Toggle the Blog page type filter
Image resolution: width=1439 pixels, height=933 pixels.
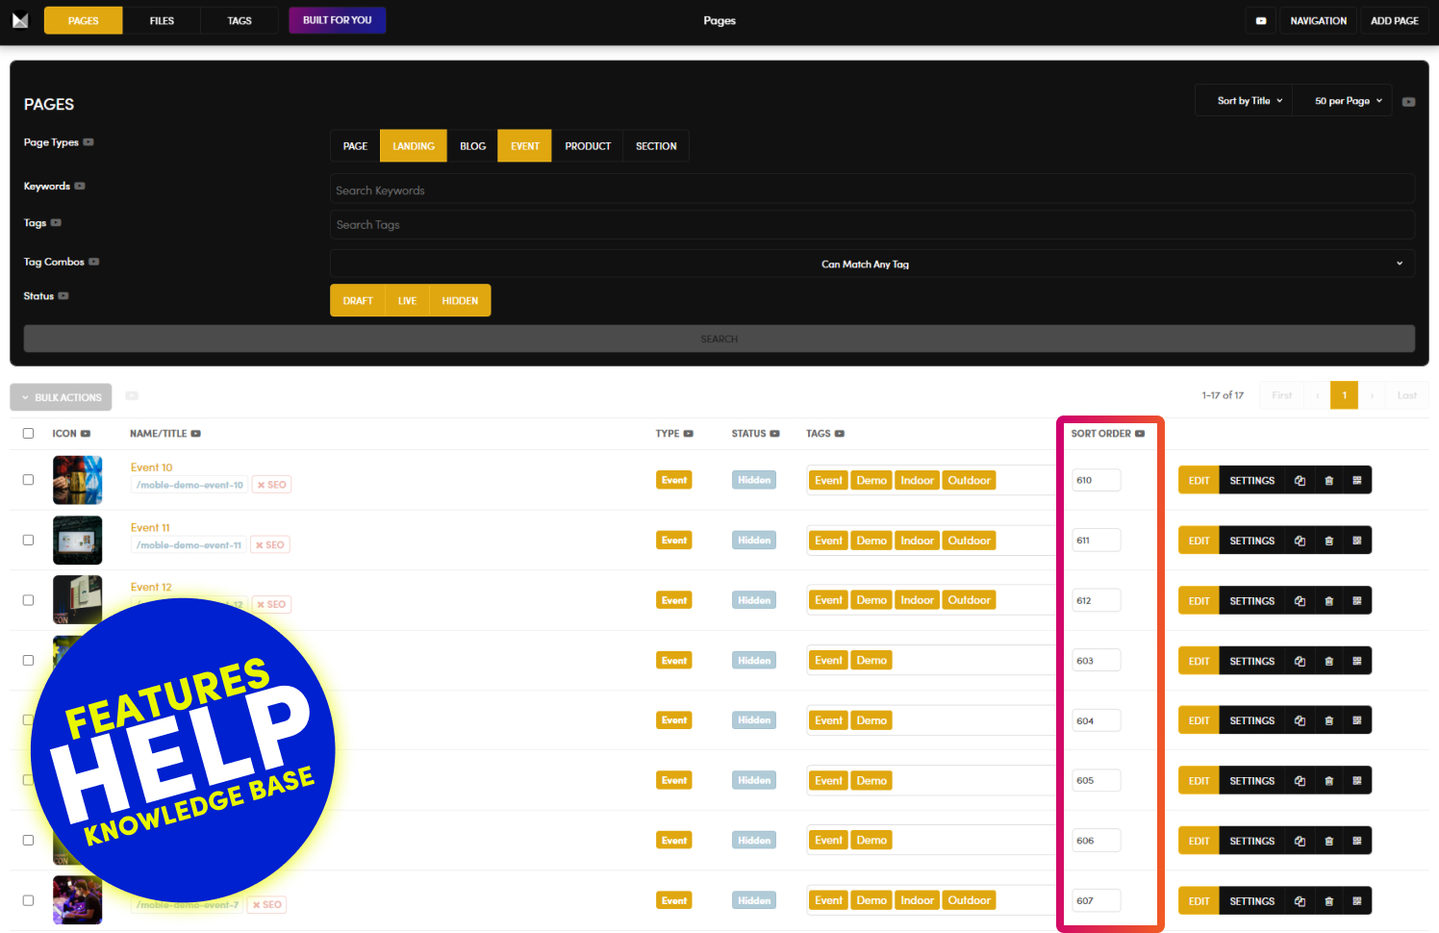tap(472, 146)
